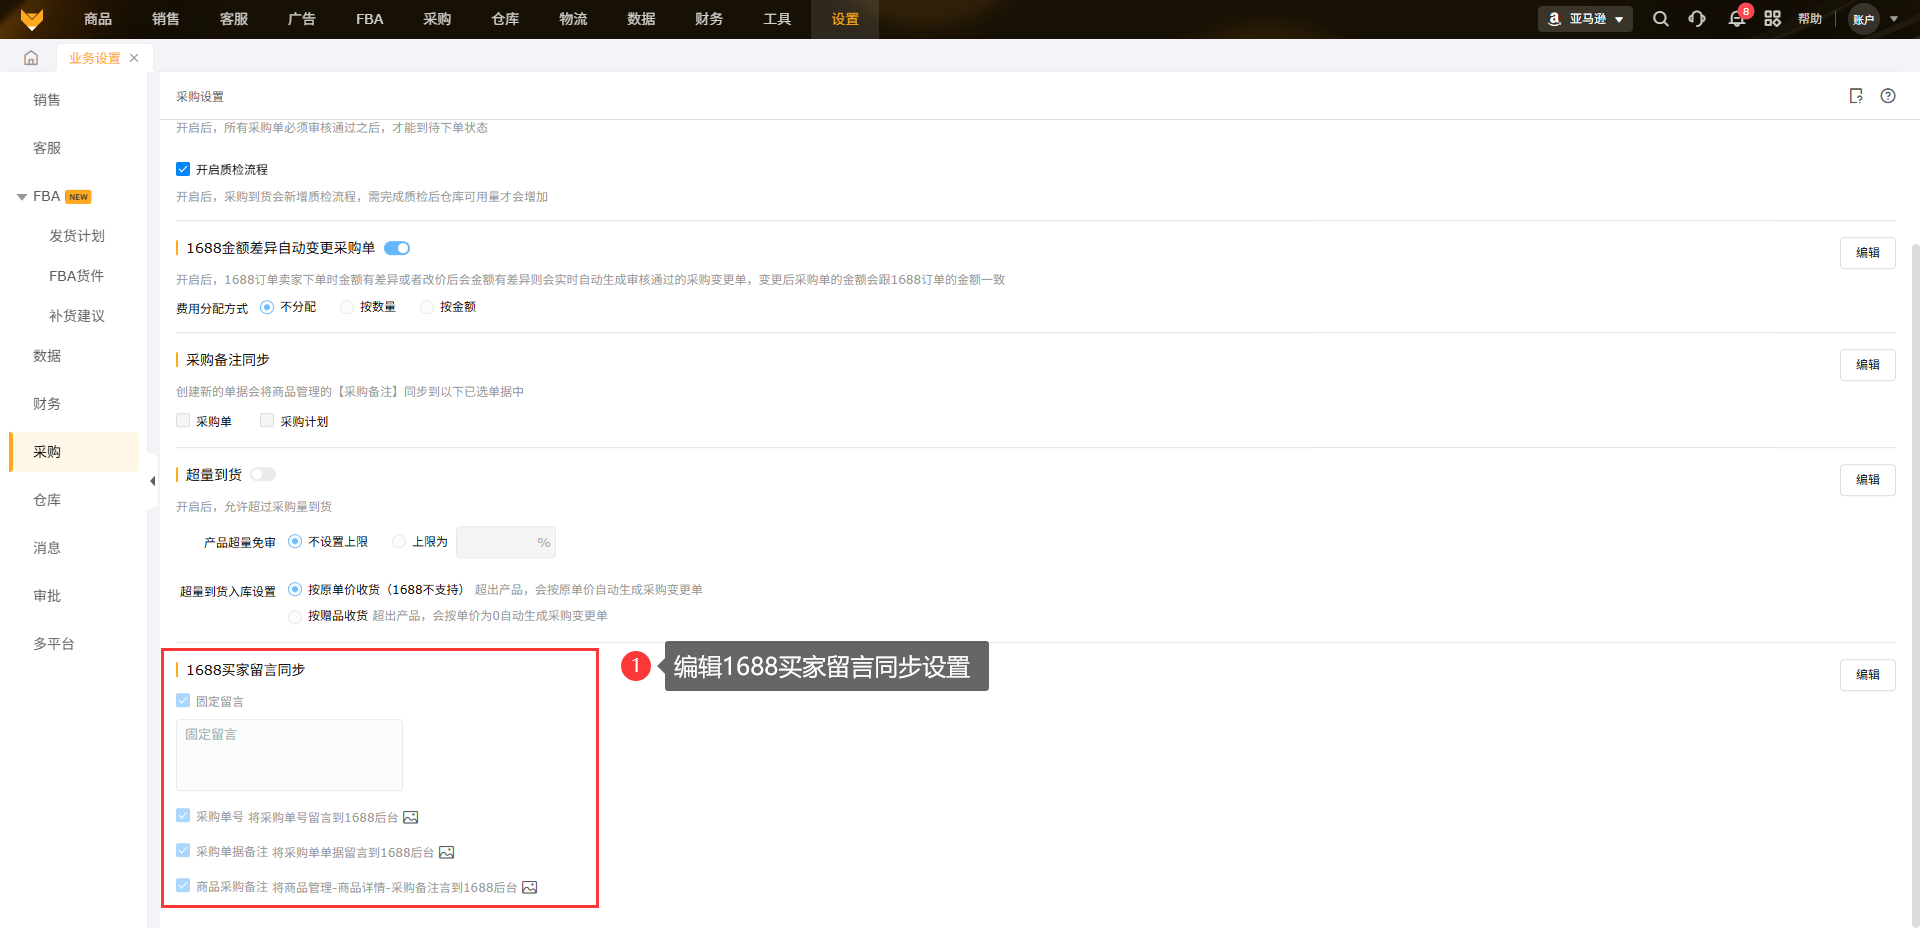
Task: Open 发货计划 under FBA sidebar
Action: pos(77,236)
